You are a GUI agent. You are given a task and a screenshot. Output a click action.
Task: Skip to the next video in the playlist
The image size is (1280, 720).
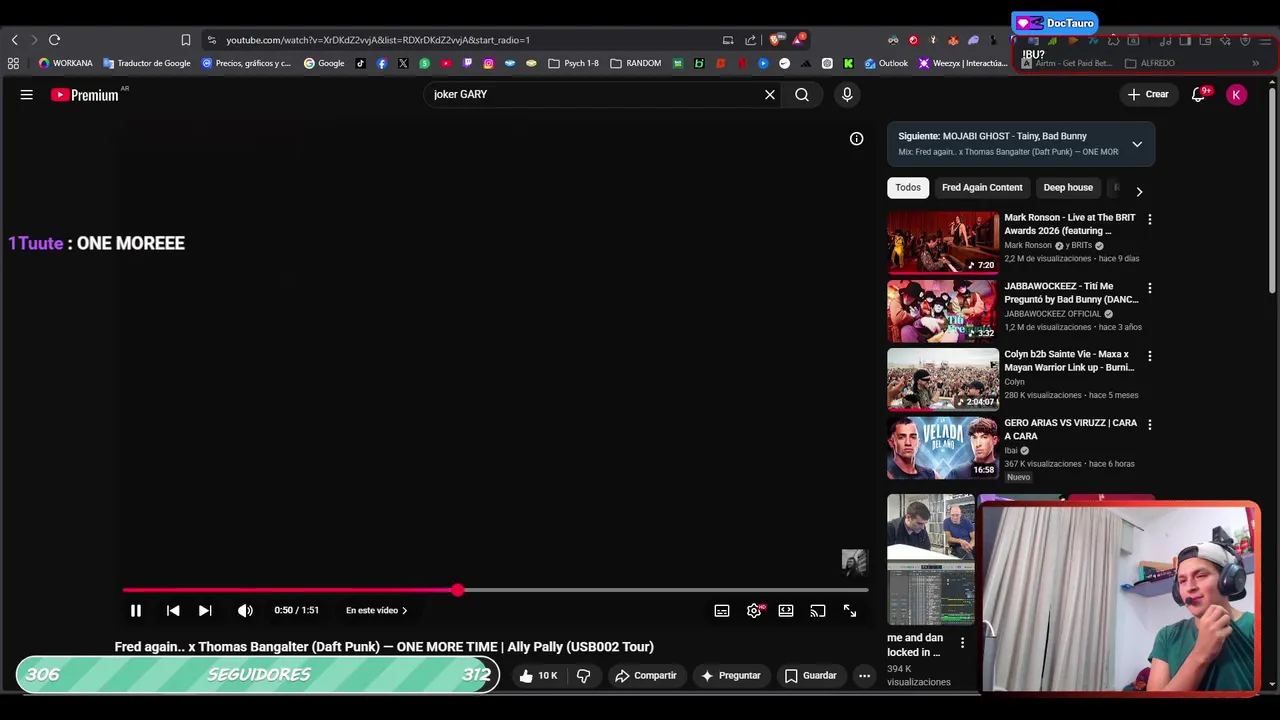205,610
